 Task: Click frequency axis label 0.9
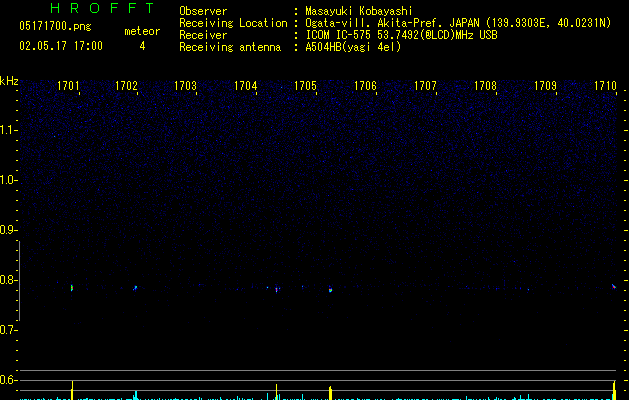pyautogui.click(x=8, y=230)
